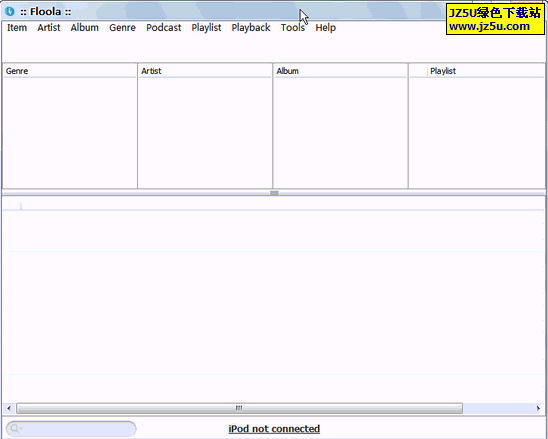Click the Artist column header

(x=205, y=71)
